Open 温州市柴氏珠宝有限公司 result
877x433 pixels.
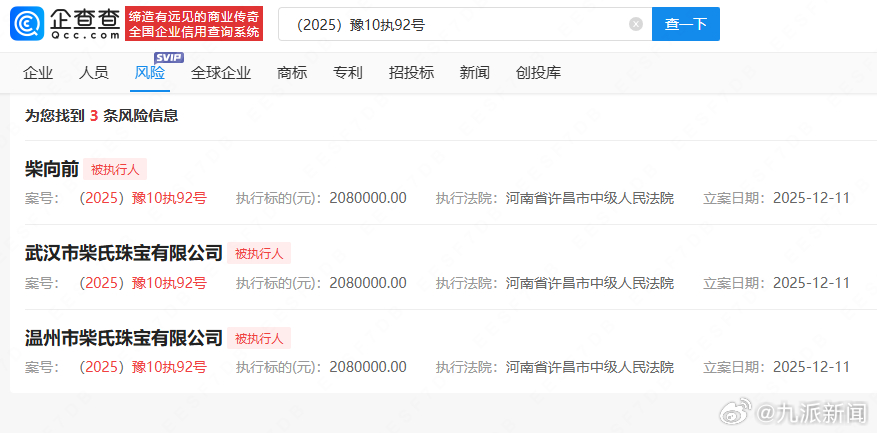(124, 338)
